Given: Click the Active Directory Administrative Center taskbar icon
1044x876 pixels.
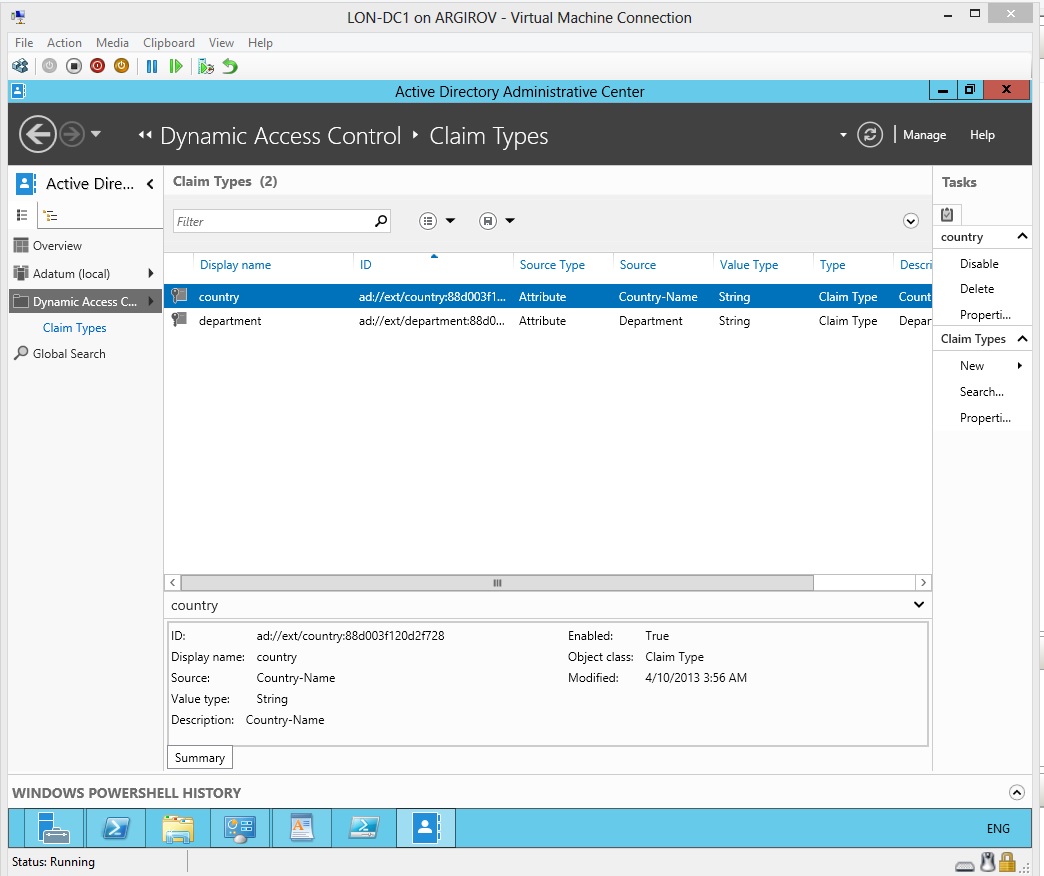Looking at the screenshot, I should pos(426,827).
